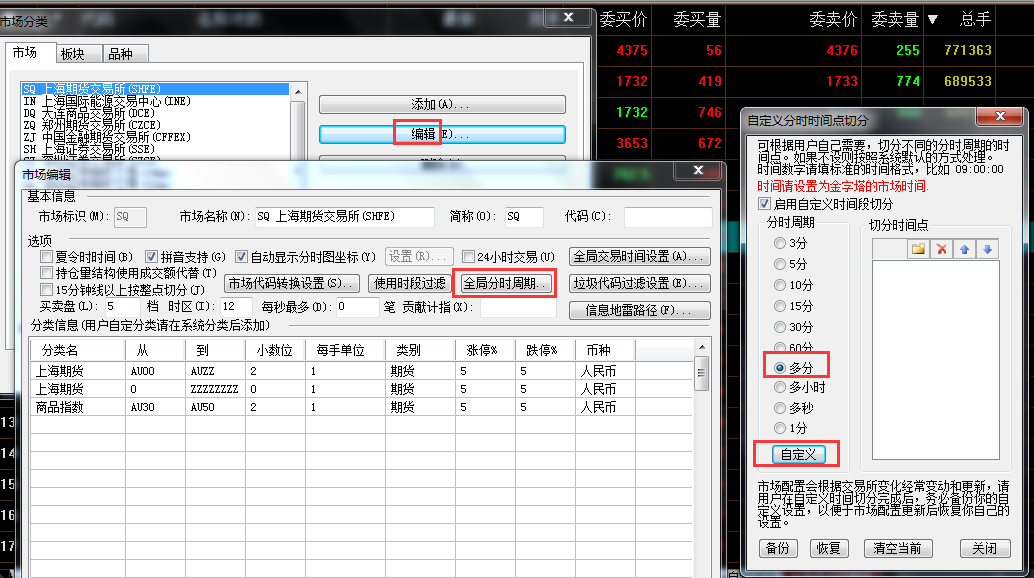Viewport: 1034px width, 578px height.
Task: Click the 总手 column header
Action: pyautogui.click(x=976, y=20)
